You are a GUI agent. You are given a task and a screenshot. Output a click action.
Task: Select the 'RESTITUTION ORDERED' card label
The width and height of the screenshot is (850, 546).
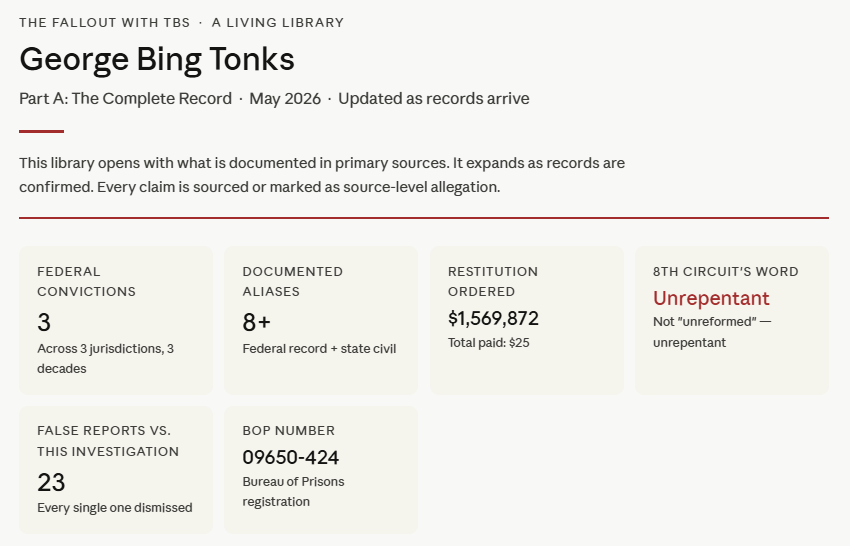(x=493, y=281)
